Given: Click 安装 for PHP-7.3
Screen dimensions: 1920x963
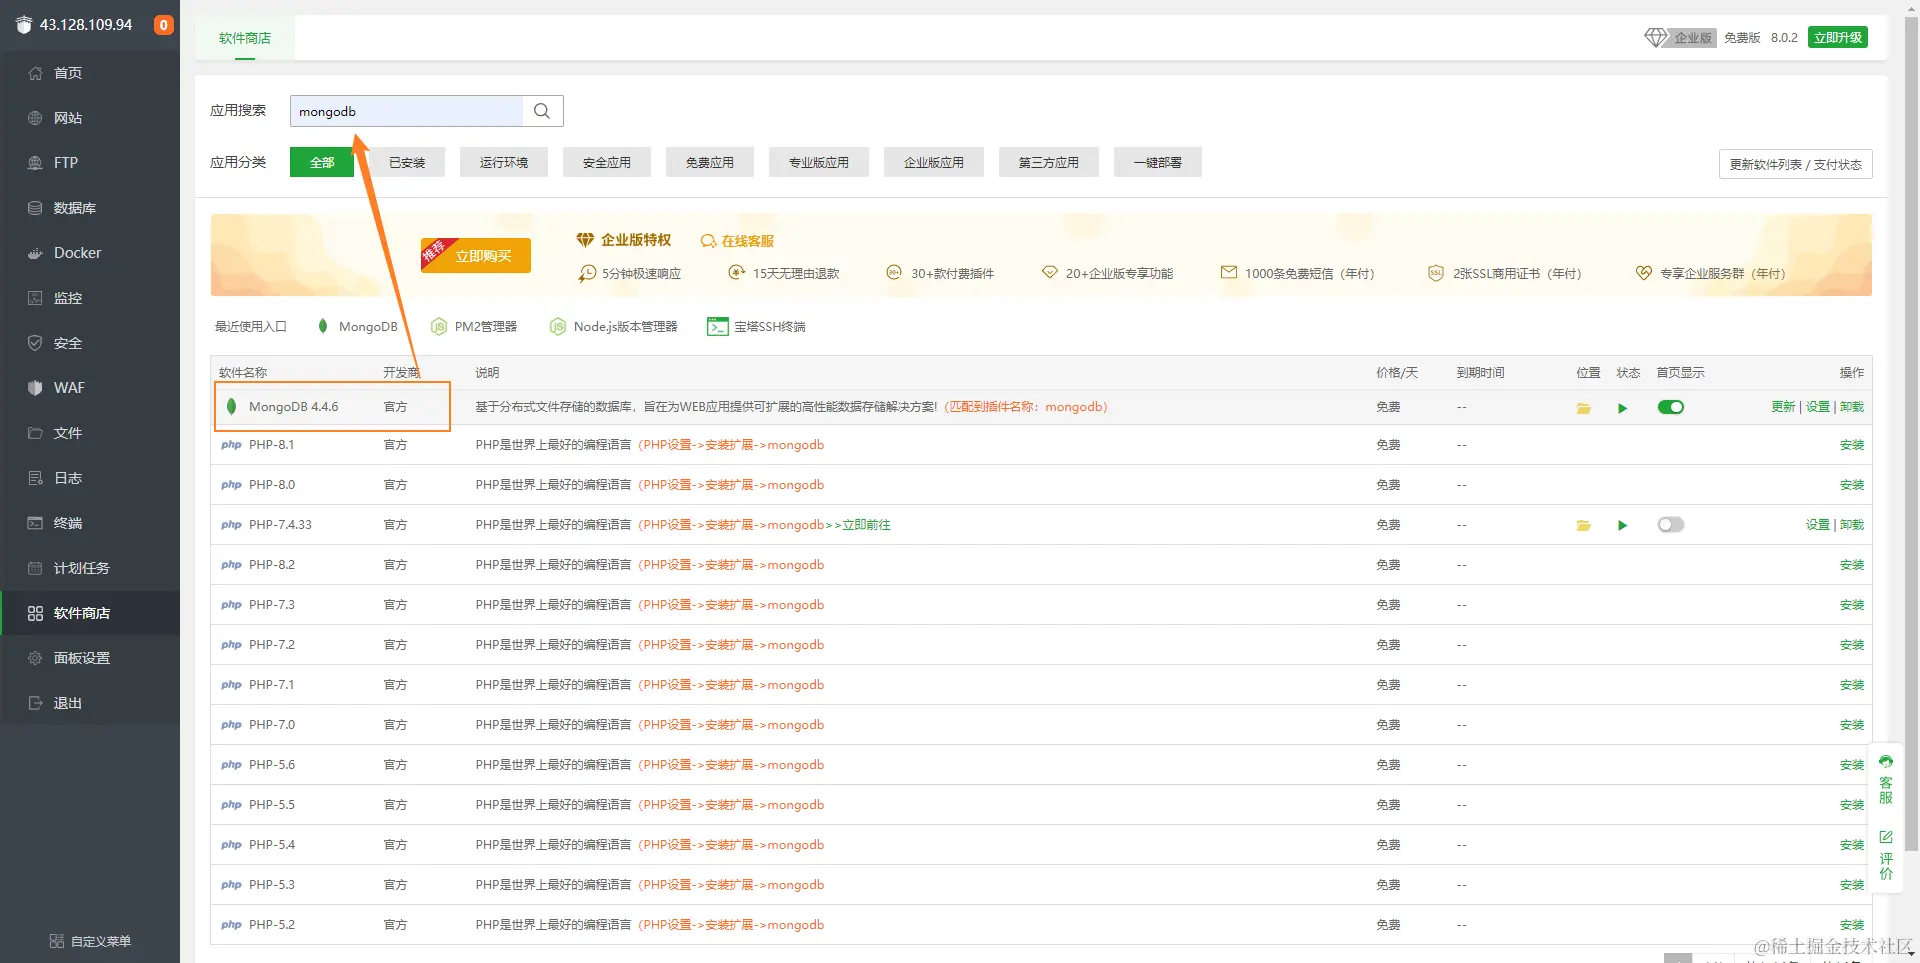Looking at the screenshot, I should point(1852,605).
